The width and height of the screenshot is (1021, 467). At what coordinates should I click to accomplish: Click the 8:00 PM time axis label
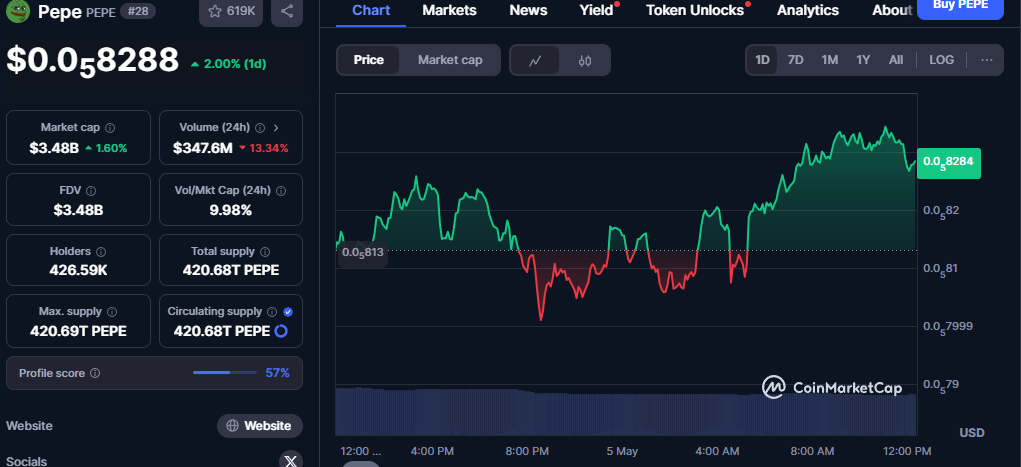pos(527,451)
